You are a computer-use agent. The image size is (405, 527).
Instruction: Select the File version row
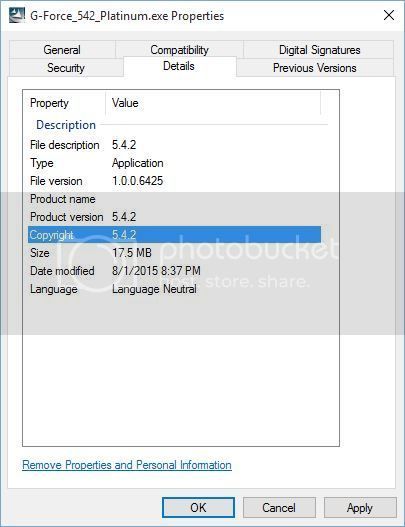pos(174,181)
